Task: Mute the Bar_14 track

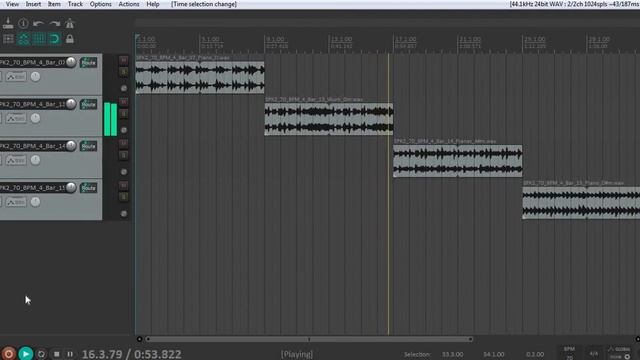Action: (123, 144)
